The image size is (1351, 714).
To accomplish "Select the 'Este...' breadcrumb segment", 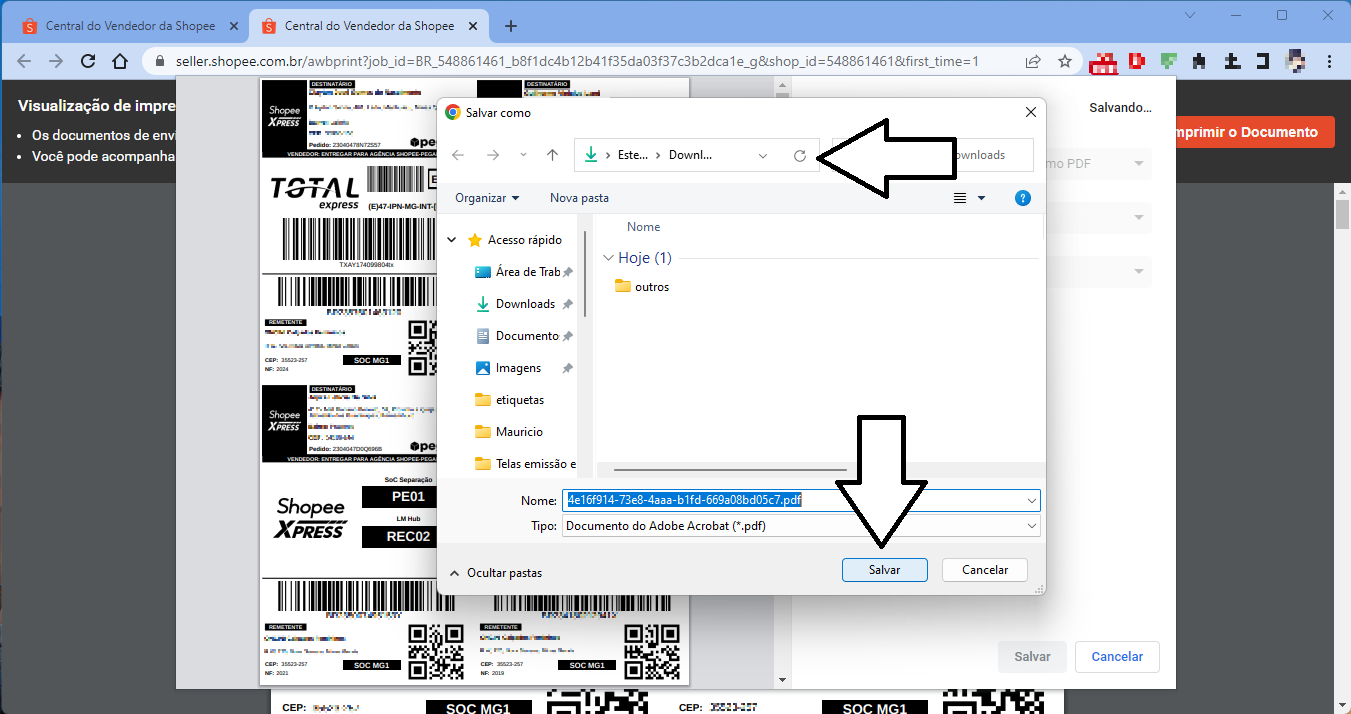I will (633, 155).
